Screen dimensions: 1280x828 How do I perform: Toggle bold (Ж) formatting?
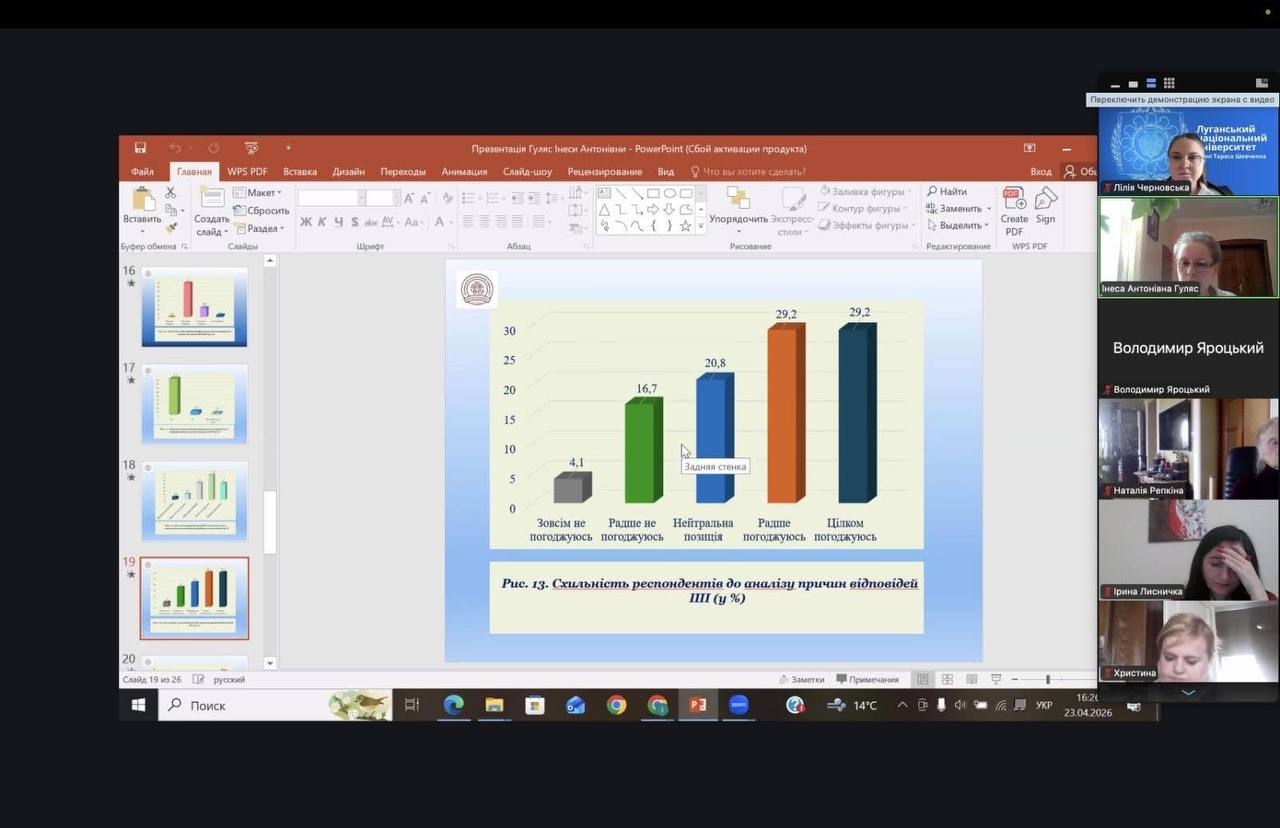[x=306, y=222]
